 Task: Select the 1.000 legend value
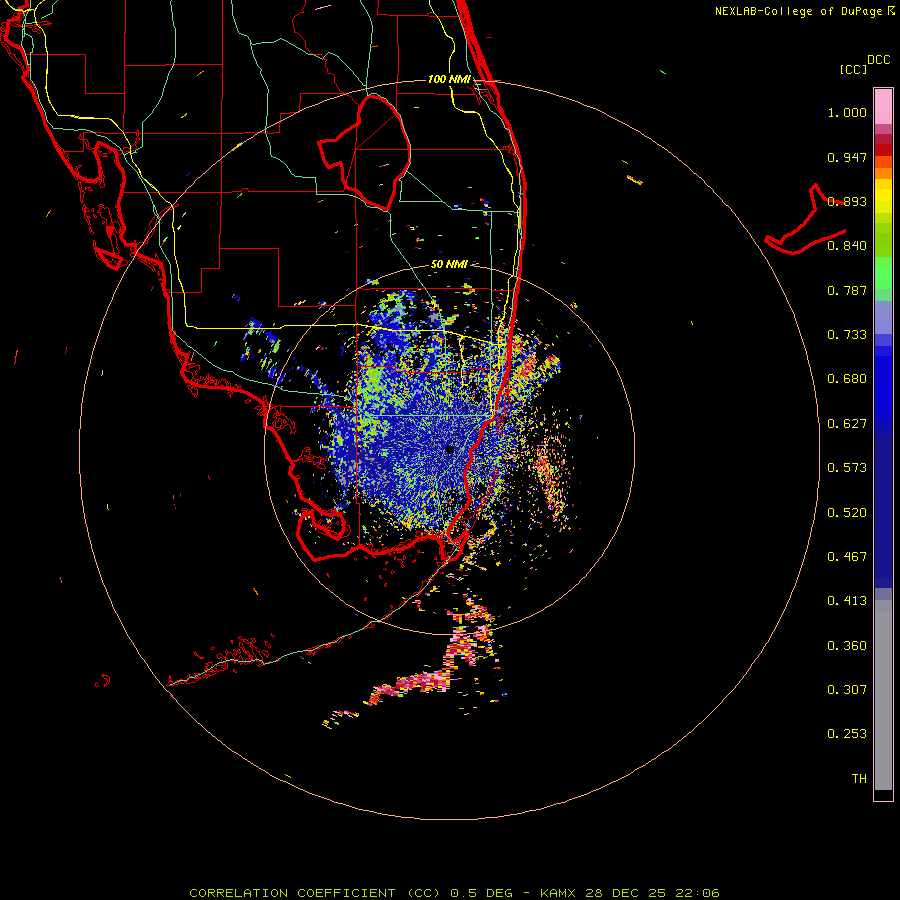click(847, 112)
